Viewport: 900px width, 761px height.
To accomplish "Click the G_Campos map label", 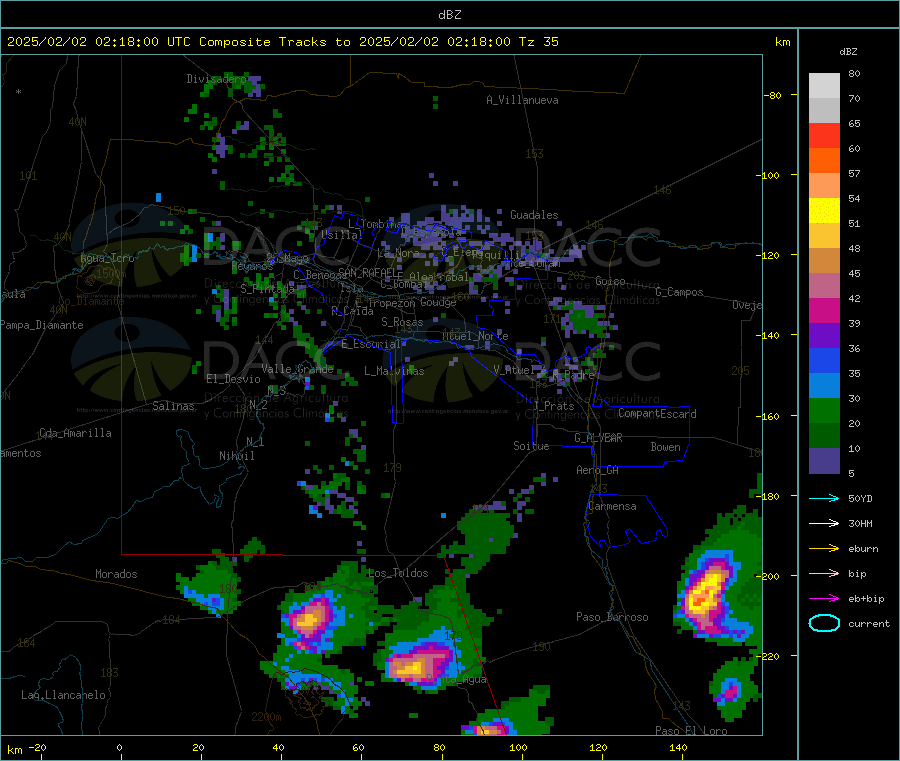I will pos(679,292).
